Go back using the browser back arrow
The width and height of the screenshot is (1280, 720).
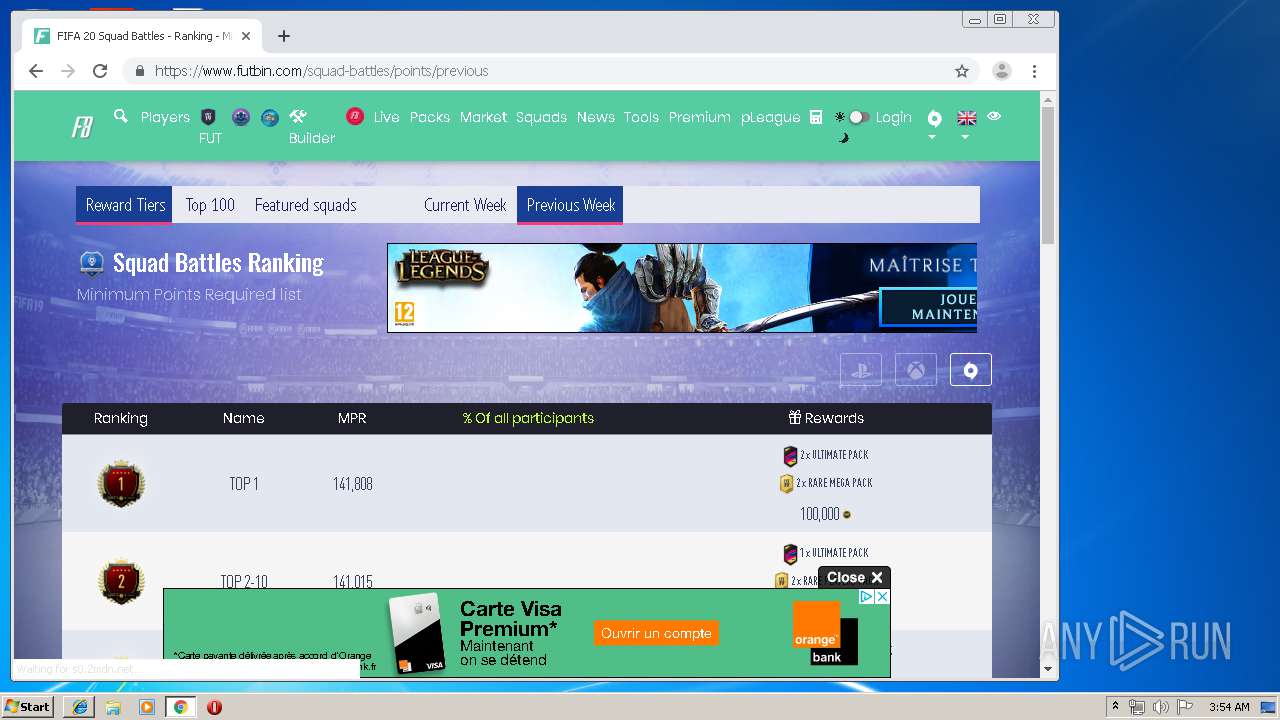(x=36, y=71)
